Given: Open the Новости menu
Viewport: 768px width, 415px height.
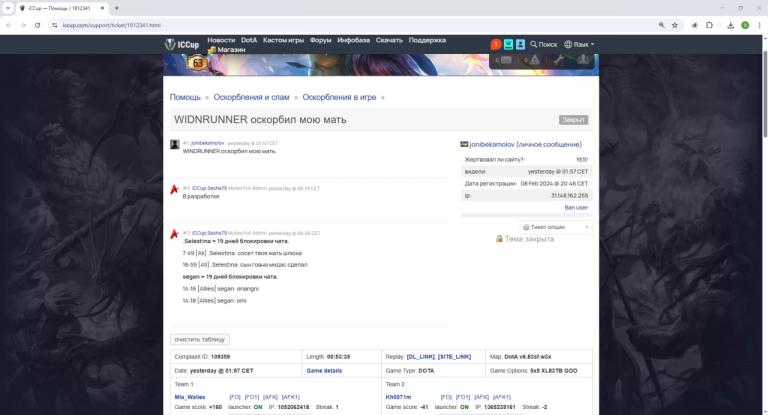Looking at the screenshot, I should [x=221, y=40].
